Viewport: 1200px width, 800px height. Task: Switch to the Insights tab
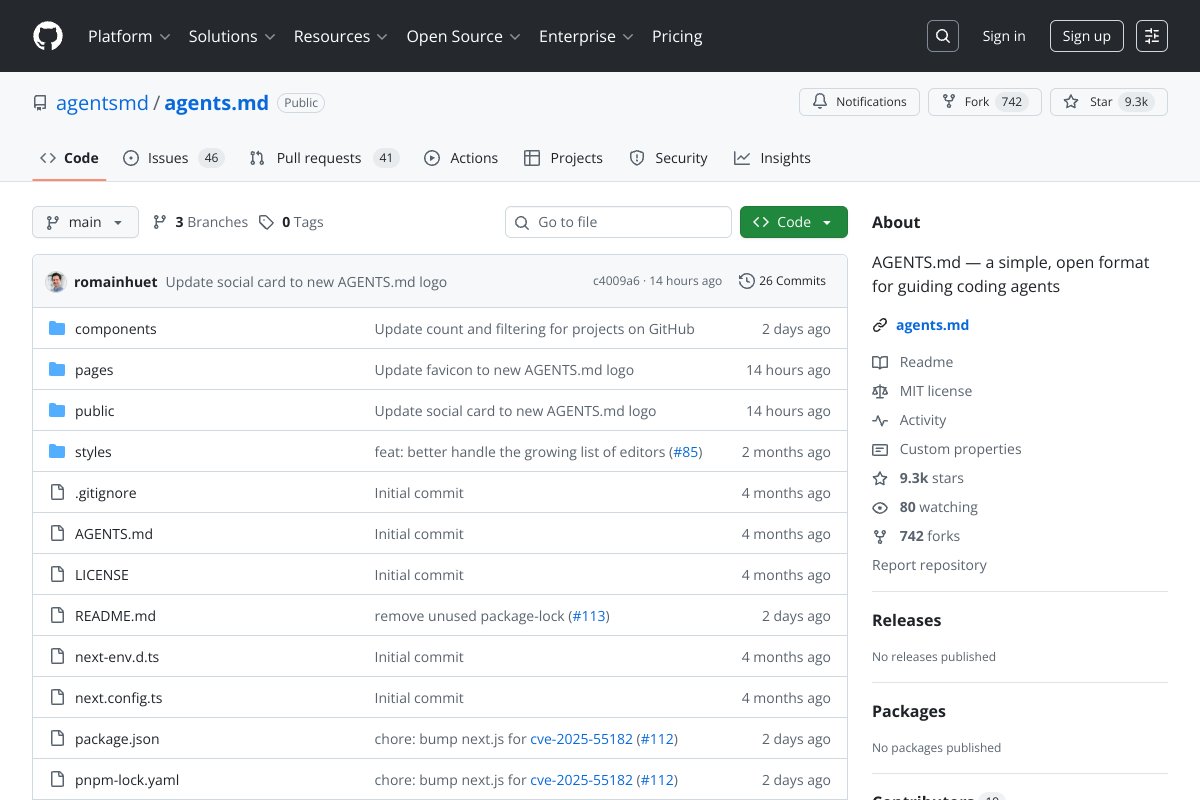[772, 158]
